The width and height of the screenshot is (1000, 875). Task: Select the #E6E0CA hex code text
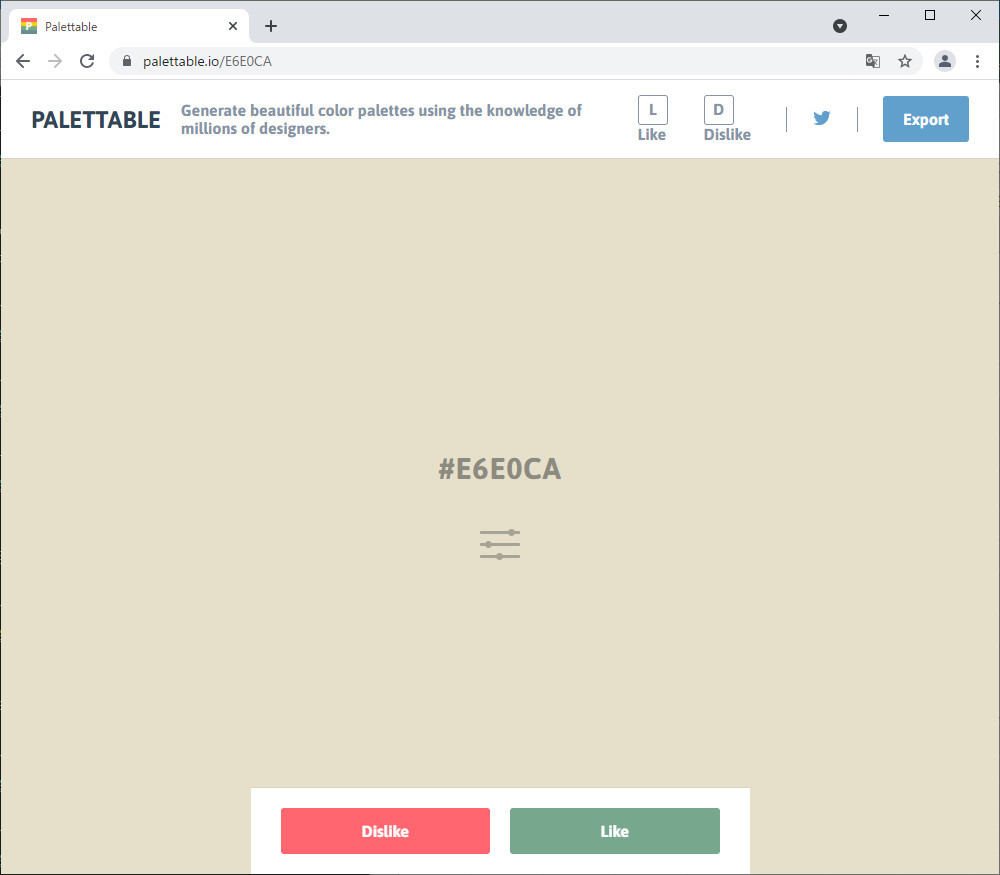(499, 469)
